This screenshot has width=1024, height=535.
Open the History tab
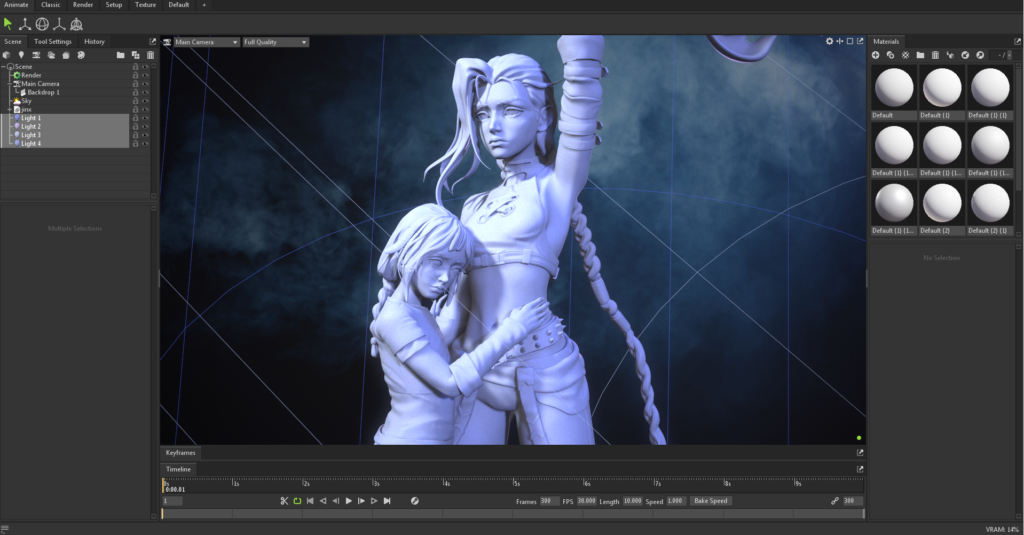(x=94, y=41)
